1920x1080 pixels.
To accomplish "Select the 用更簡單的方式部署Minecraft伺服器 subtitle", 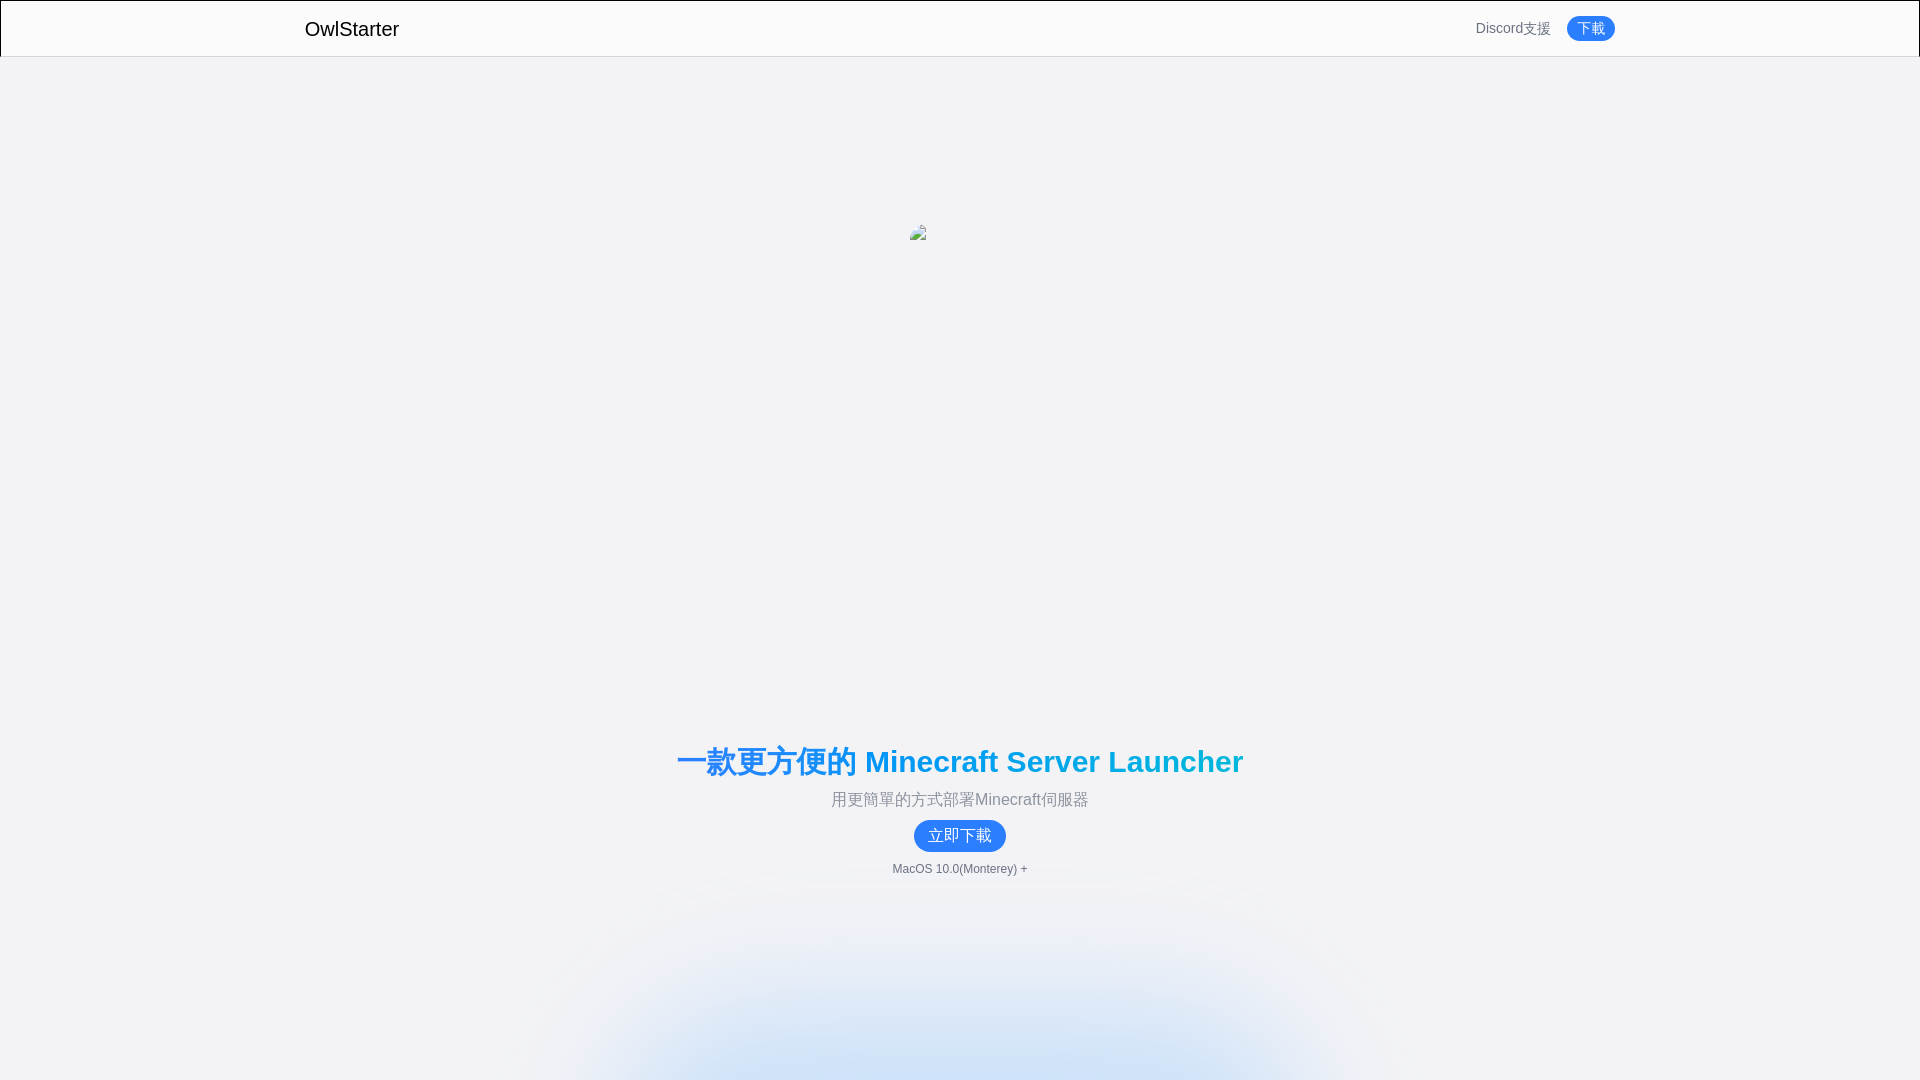I will (x=959, y=800).
